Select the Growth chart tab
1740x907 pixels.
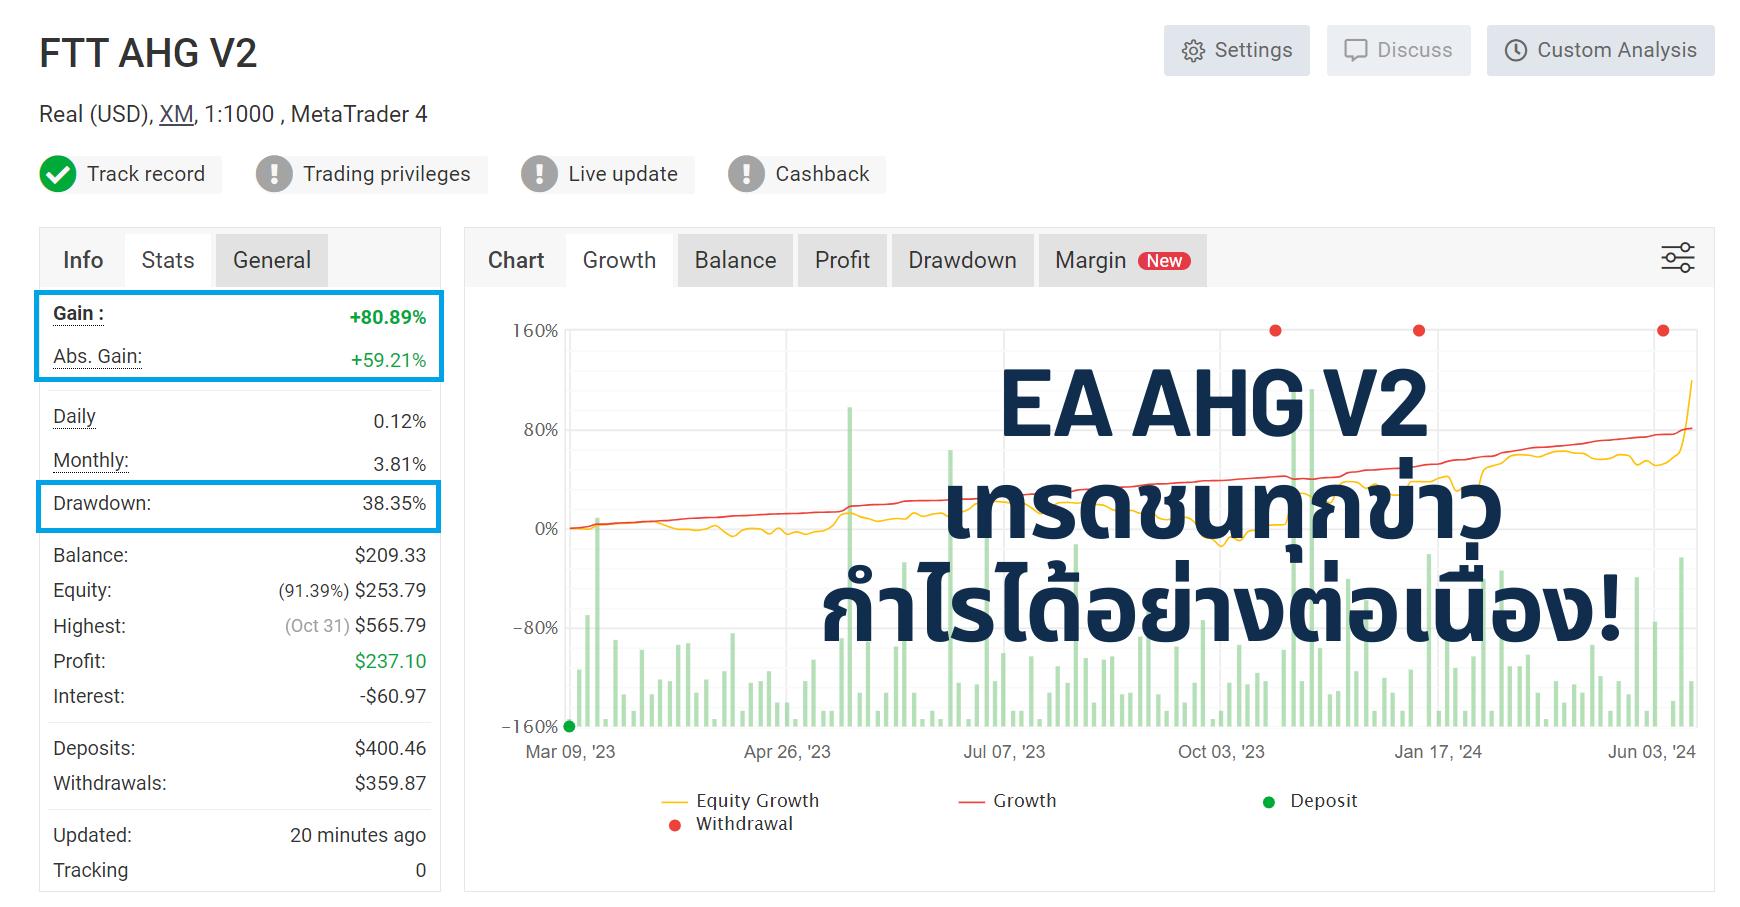(x=619, y=260)
